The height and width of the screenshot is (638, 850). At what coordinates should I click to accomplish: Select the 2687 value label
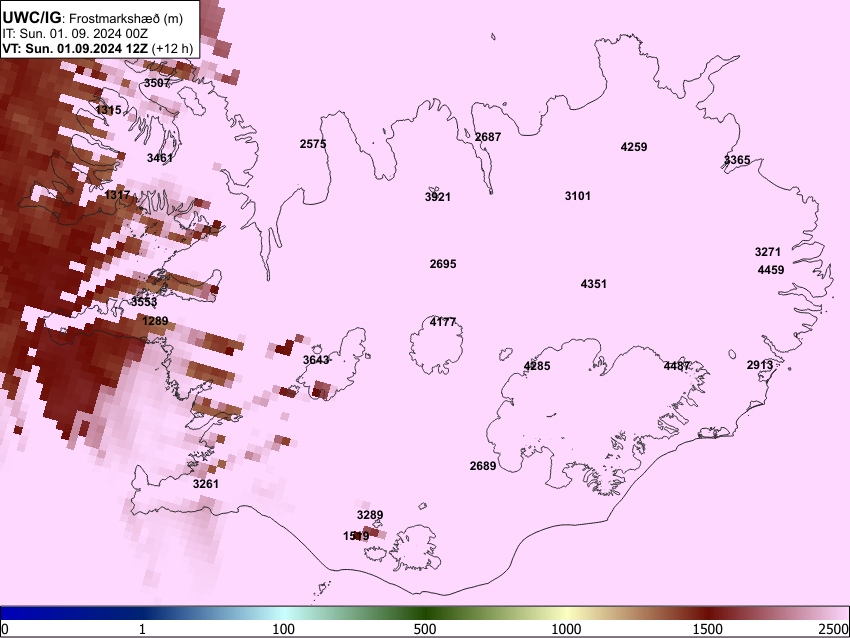coord(488,137)
